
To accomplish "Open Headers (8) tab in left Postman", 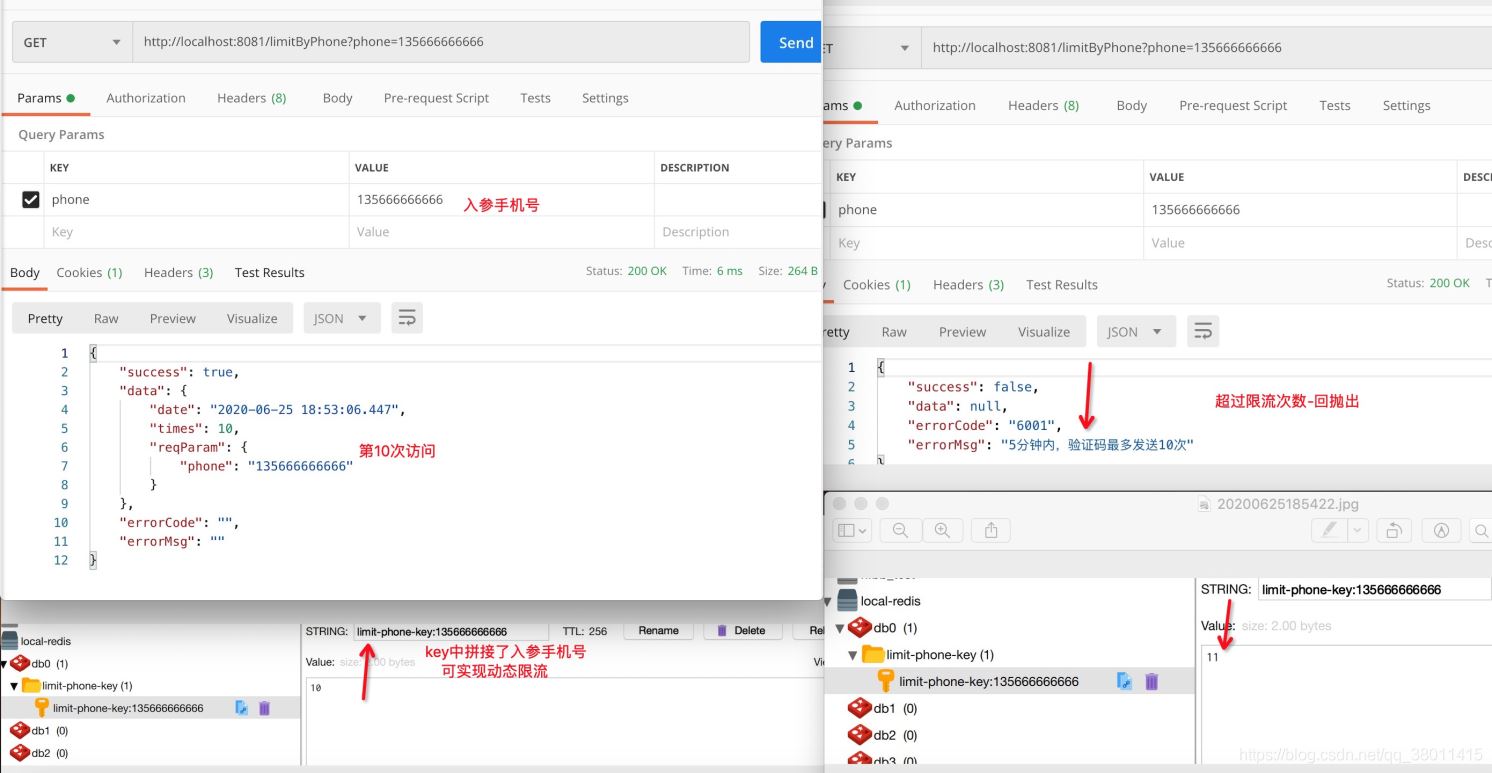I will click(252, 98).
